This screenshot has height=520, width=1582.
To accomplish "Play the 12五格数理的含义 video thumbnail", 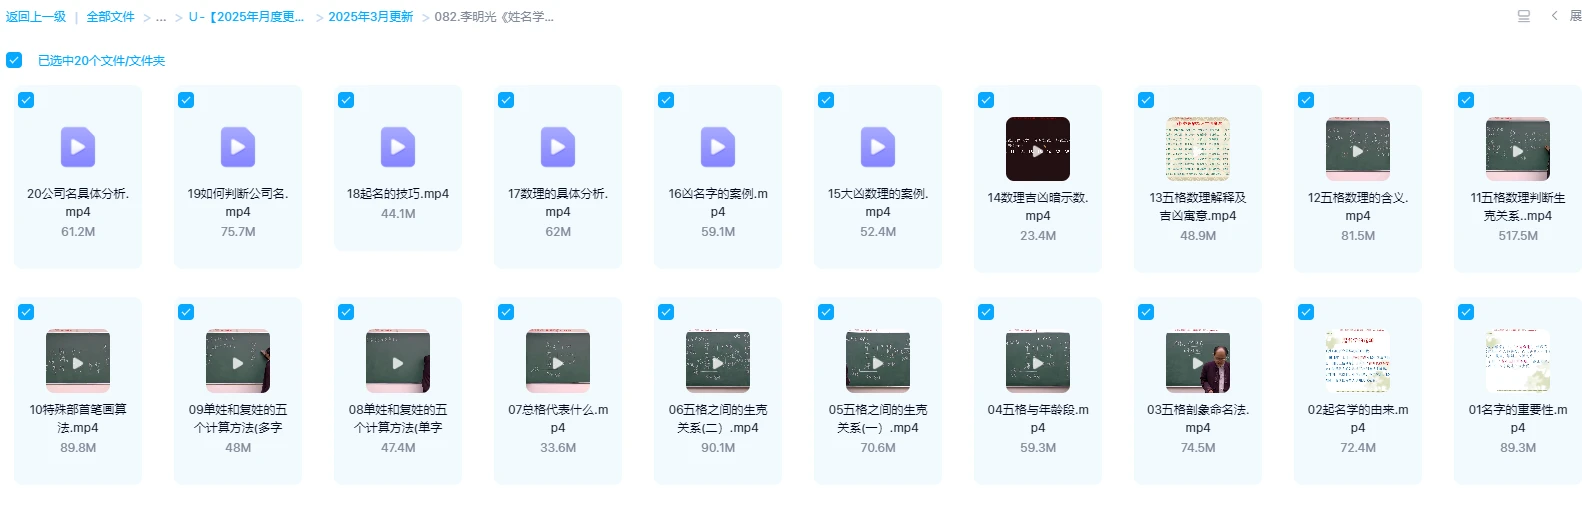I will [1358, 149].
